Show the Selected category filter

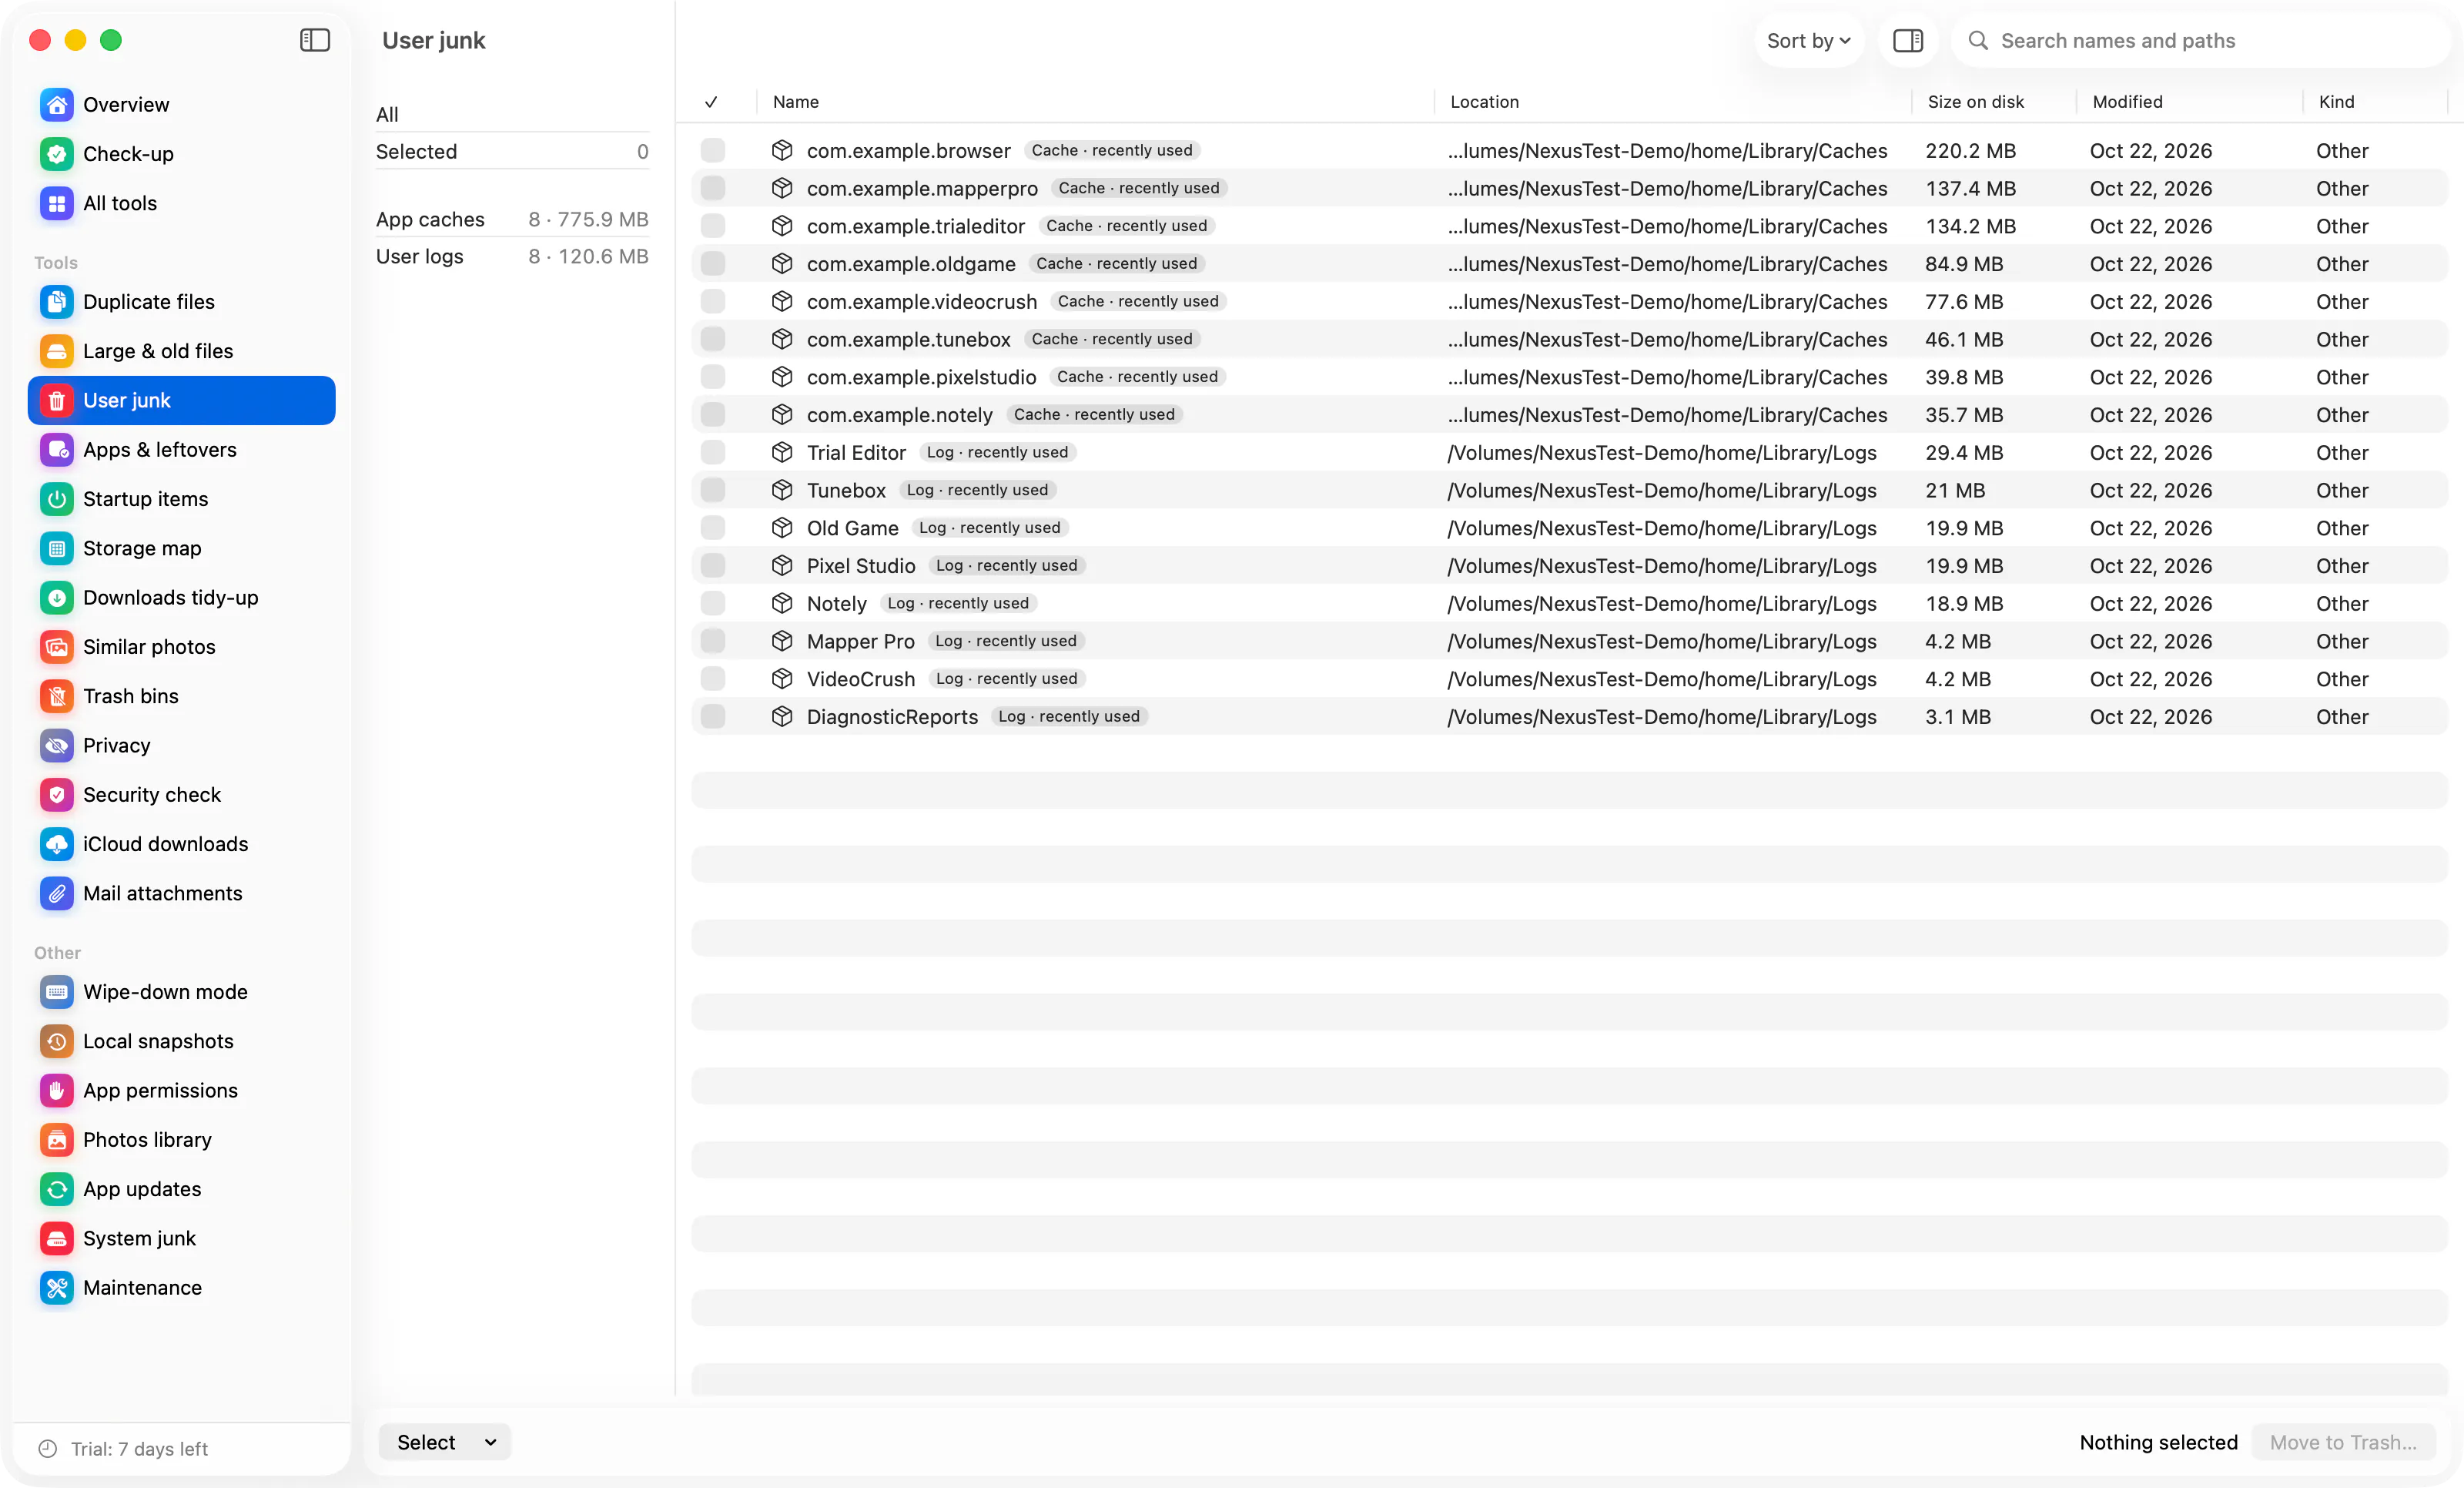(512, 151)
